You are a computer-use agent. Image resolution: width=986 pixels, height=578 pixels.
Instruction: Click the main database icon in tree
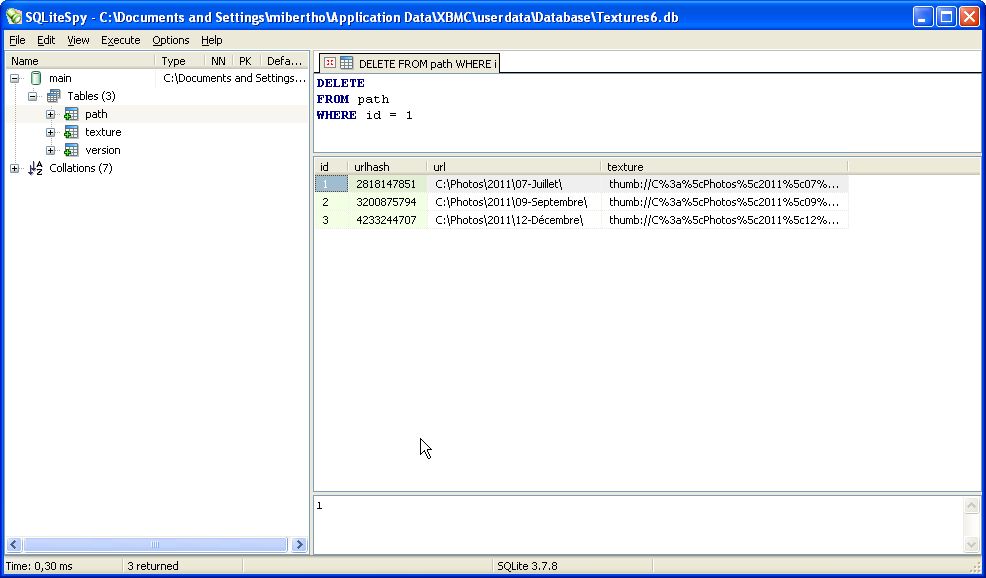36,78
